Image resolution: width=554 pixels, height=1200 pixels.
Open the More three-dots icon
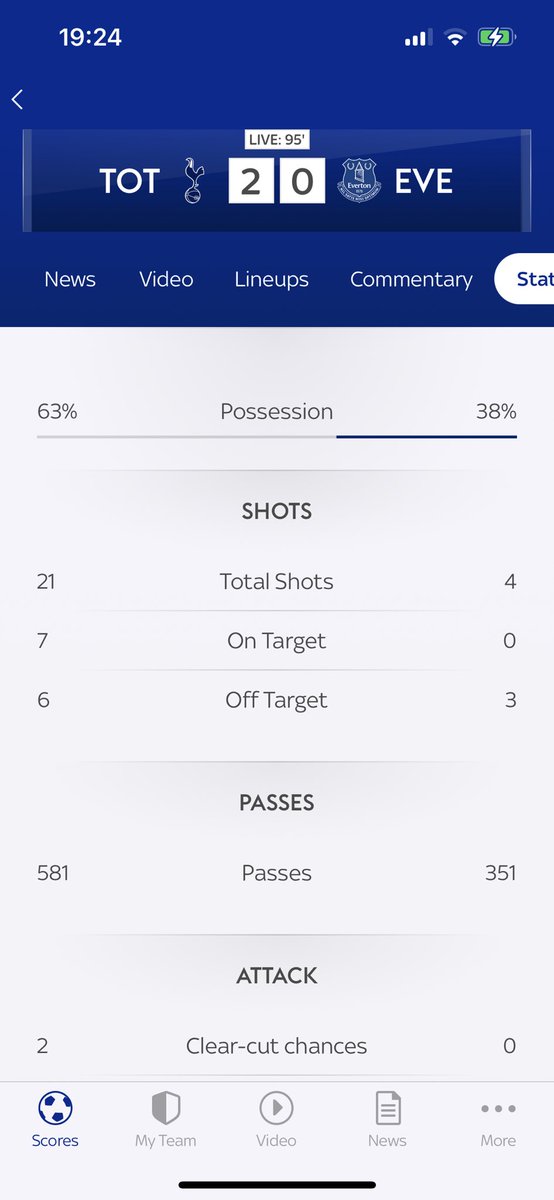click(x=498, y=1108)
